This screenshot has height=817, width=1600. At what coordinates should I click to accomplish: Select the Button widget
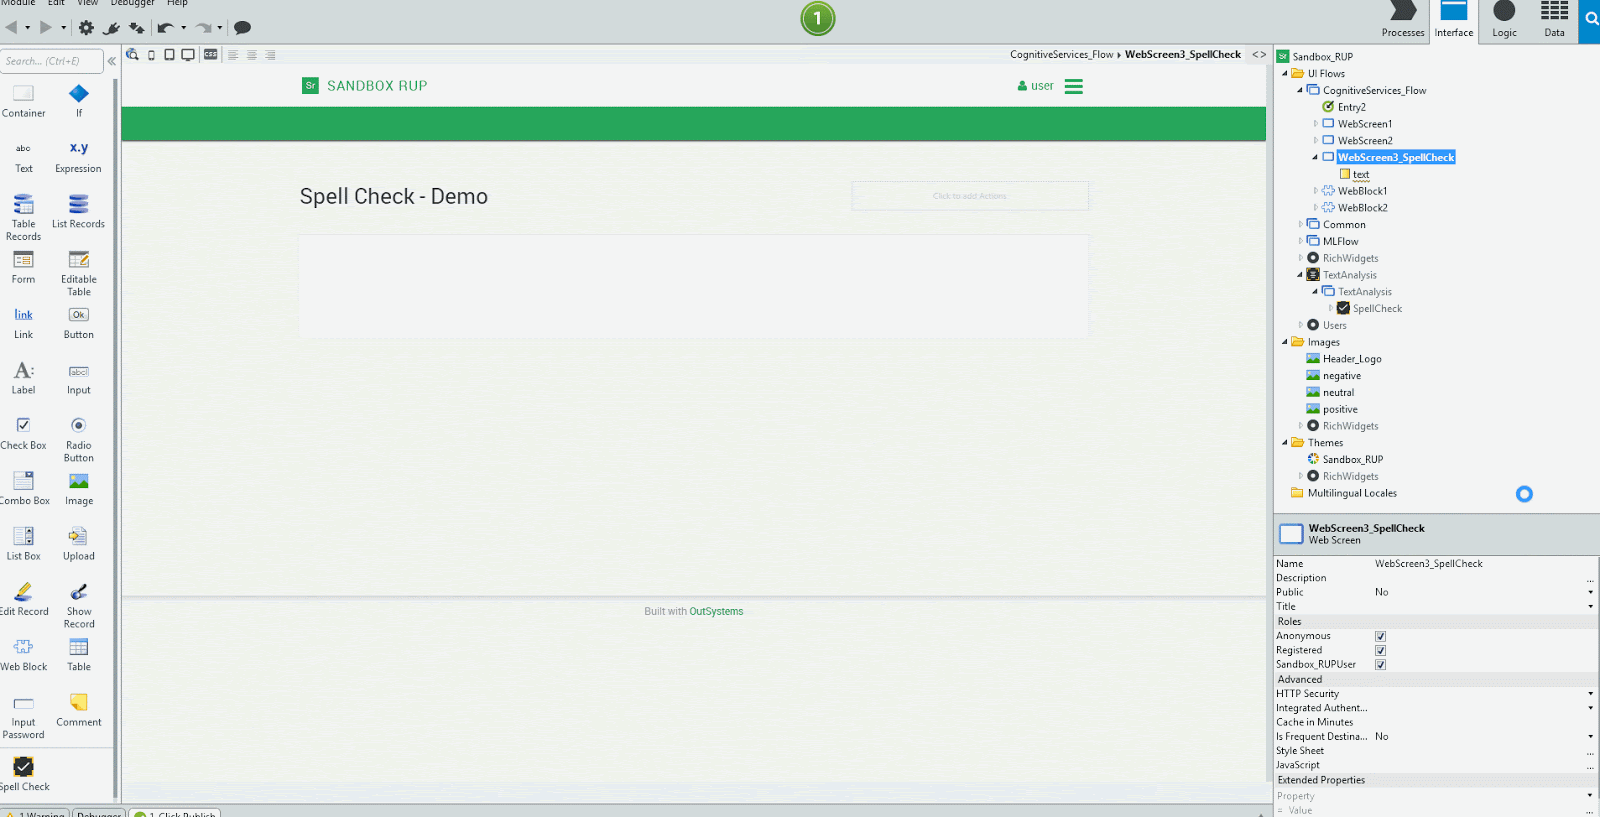coord(79,323)
